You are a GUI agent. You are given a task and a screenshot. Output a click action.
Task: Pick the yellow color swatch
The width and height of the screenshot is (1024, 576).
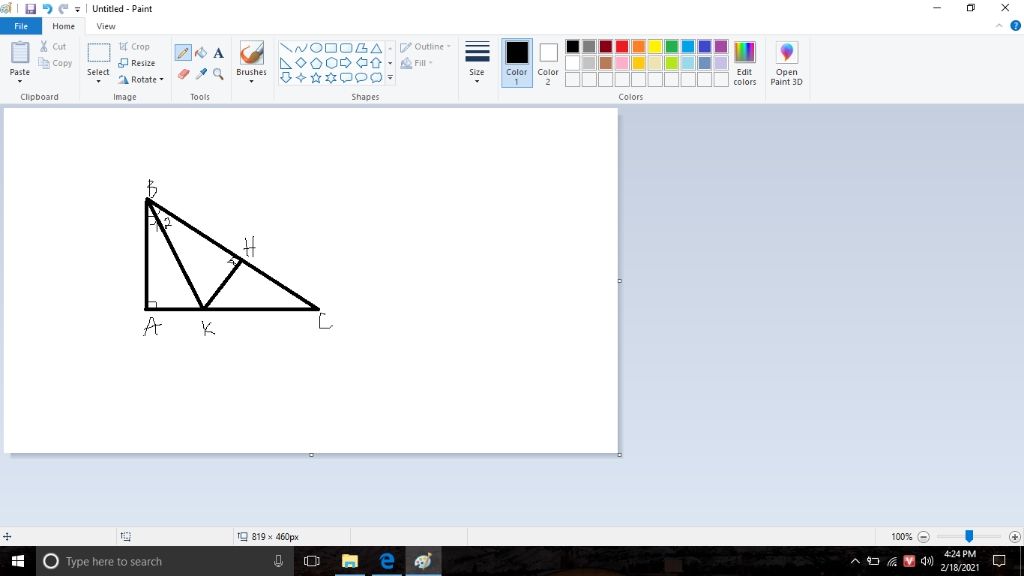pyautogui.click(x=655, y=46)
